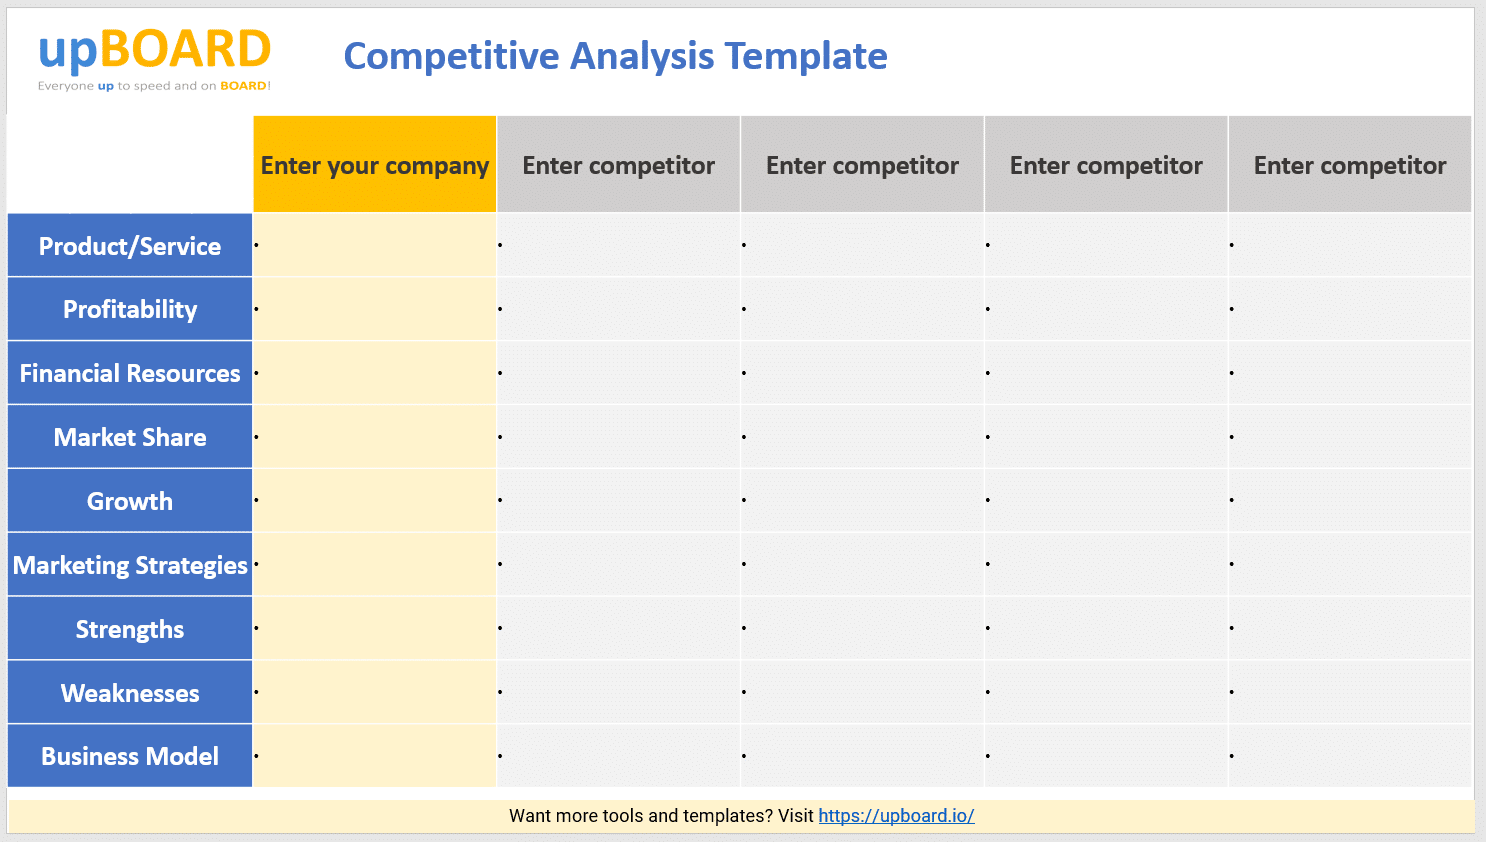The width and height of the screenshot is (1486, 842).
Task: Click the Weaknesses row label
Action: point(130,693)
